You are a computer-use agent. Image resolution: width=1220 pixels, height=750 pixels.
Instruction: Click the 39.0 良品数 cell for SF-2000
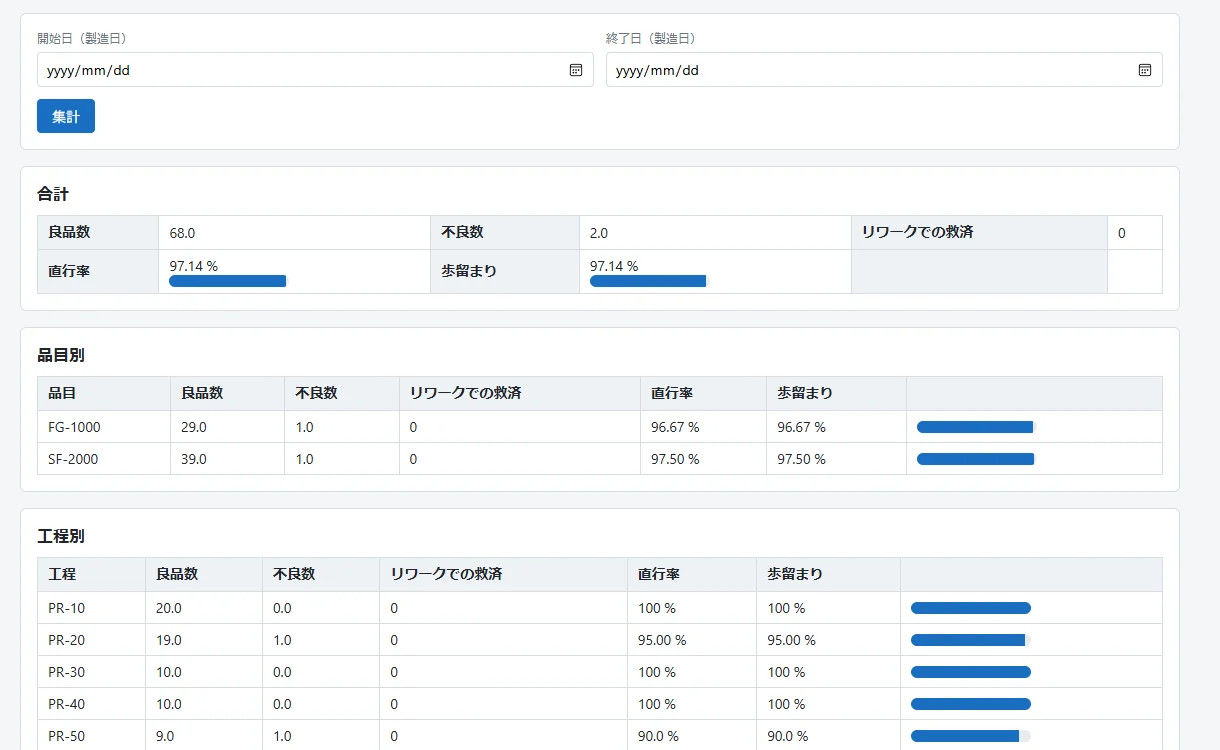pyautogui.click(x=227, y=459)
